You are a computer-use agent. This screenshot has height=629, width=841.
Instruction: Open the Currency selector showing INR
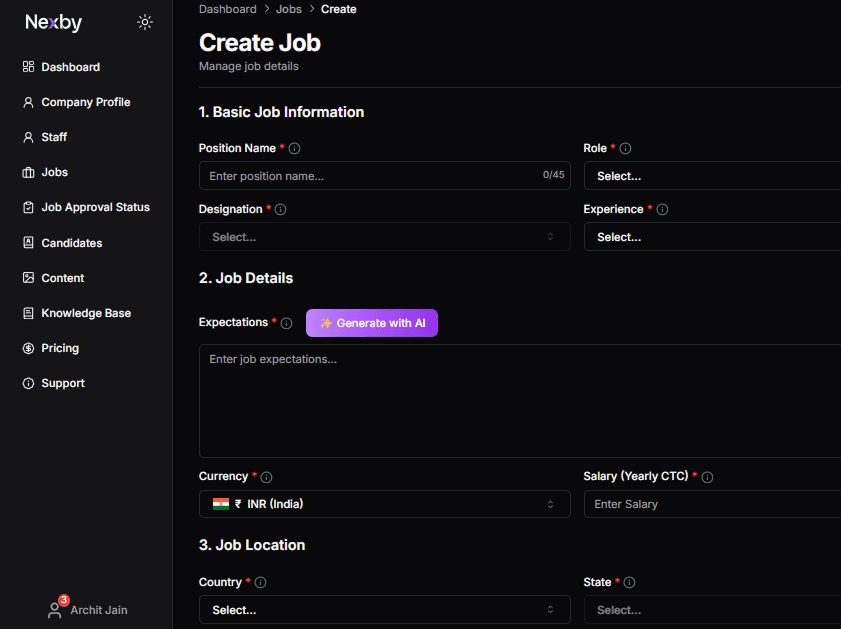384,504
